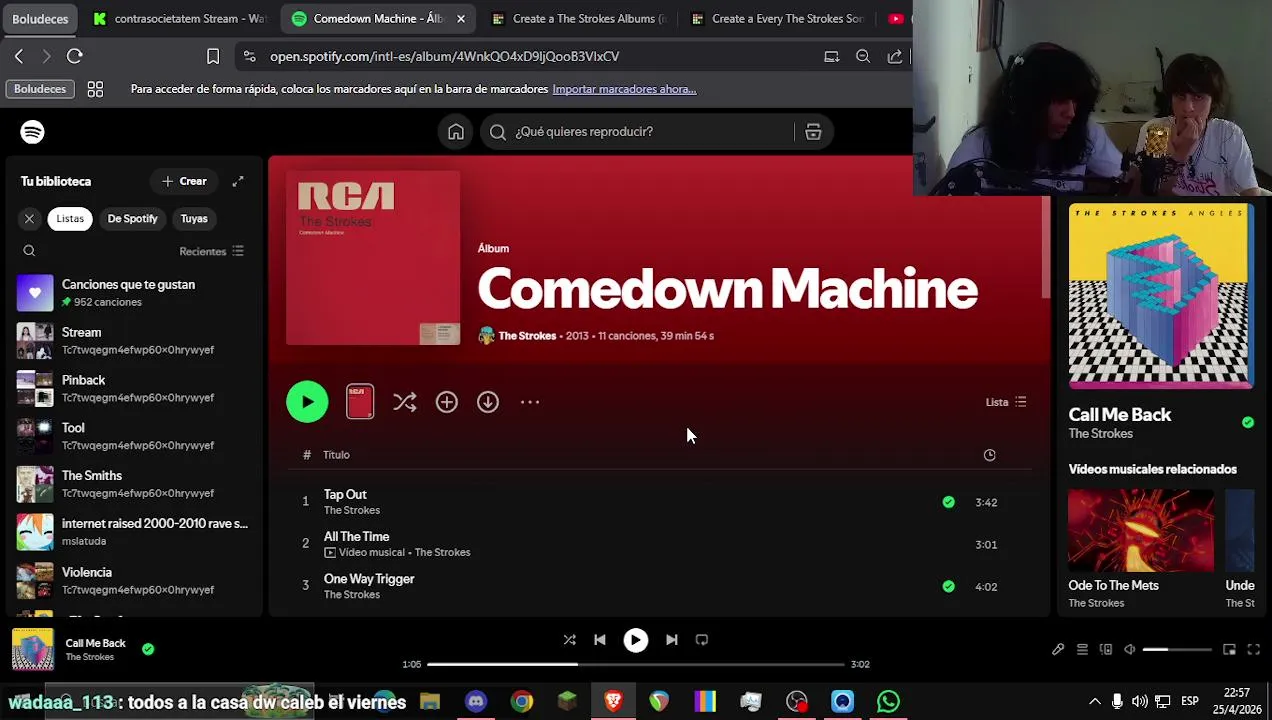Click the Spotify logo icon
Image resolution: width=1272 pixels, height=720 pixels.
(x=32, y=132)
